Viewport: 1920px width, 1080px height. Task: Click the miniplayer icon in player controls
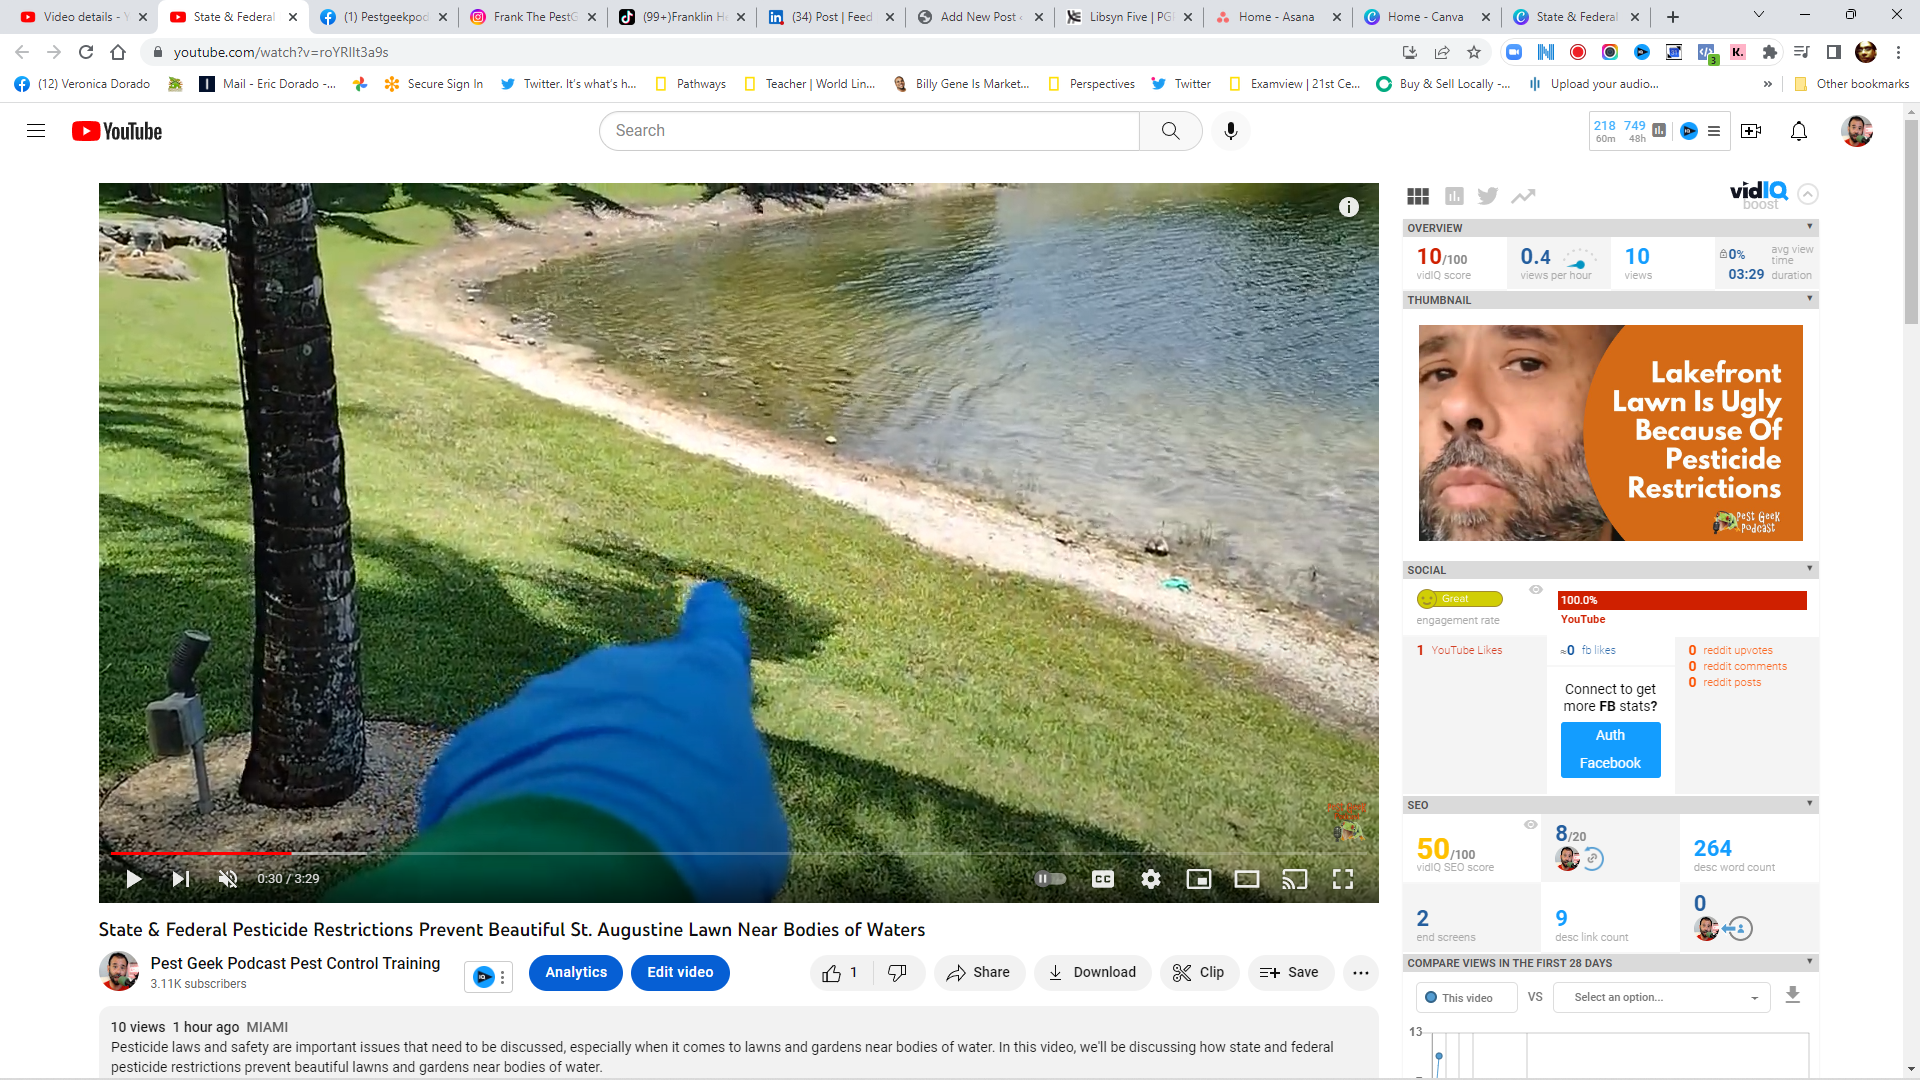tap(1199, 879)
